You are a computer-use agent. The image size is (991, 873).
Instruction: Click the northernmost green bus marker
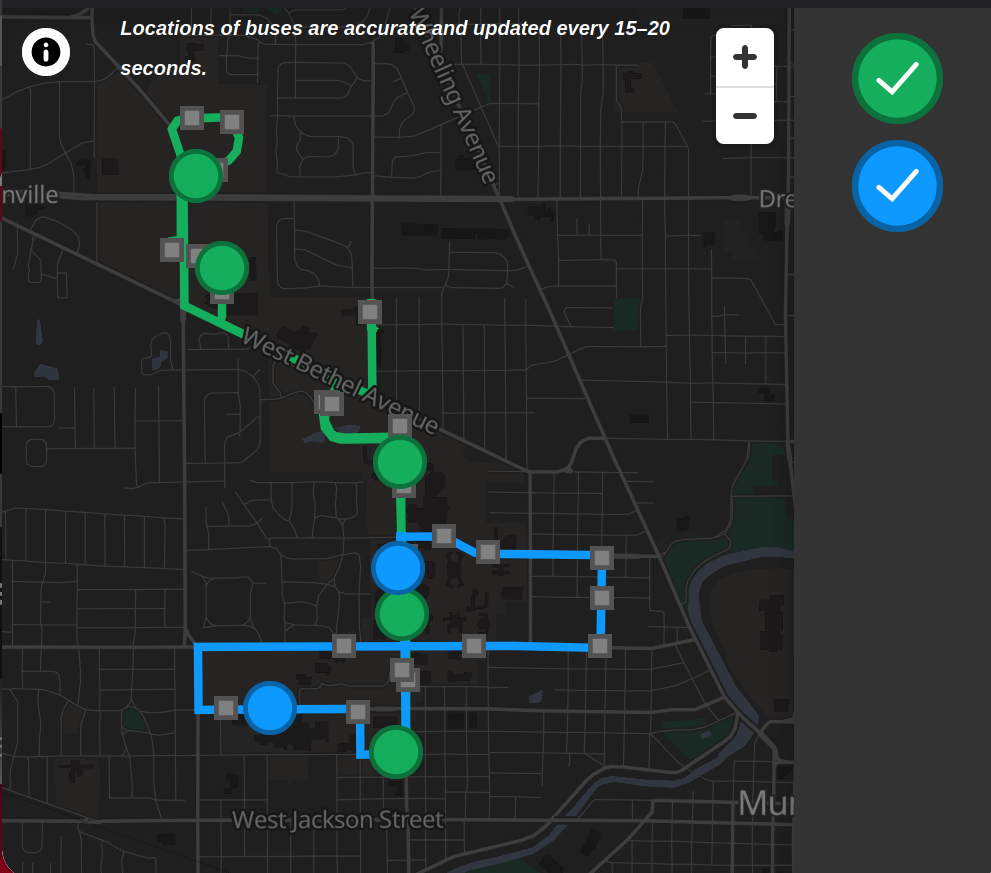click(x=196, y=176)
